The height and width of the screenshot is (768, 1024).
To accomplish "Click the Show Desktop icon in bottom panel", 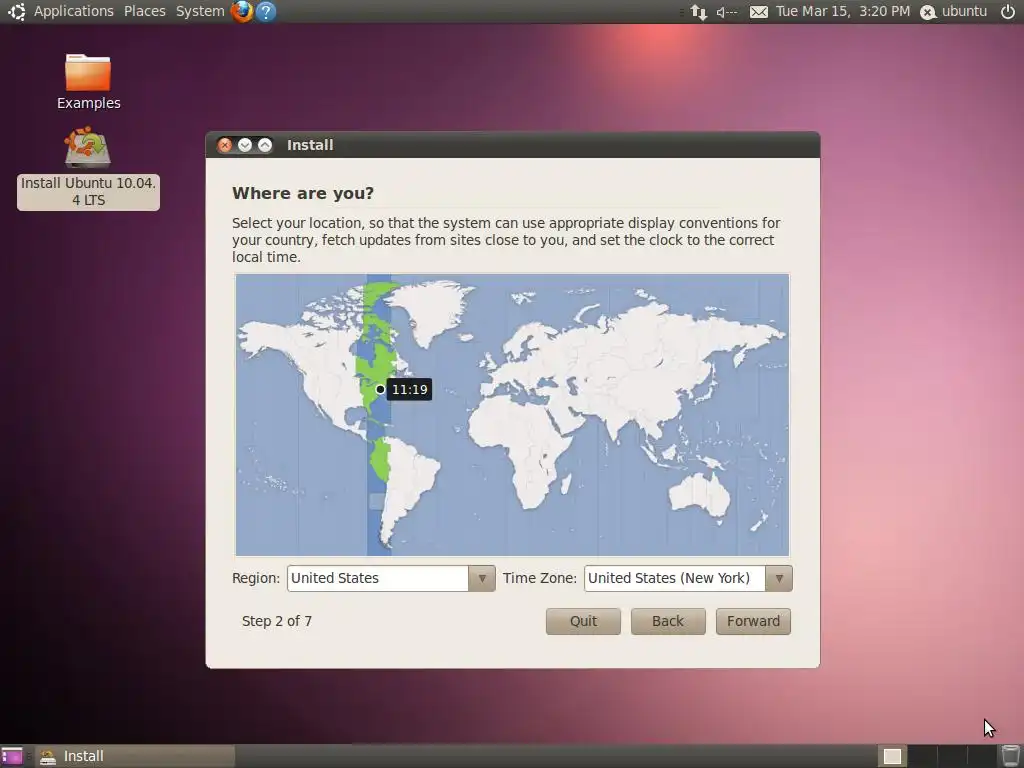I will pos(12,756).
